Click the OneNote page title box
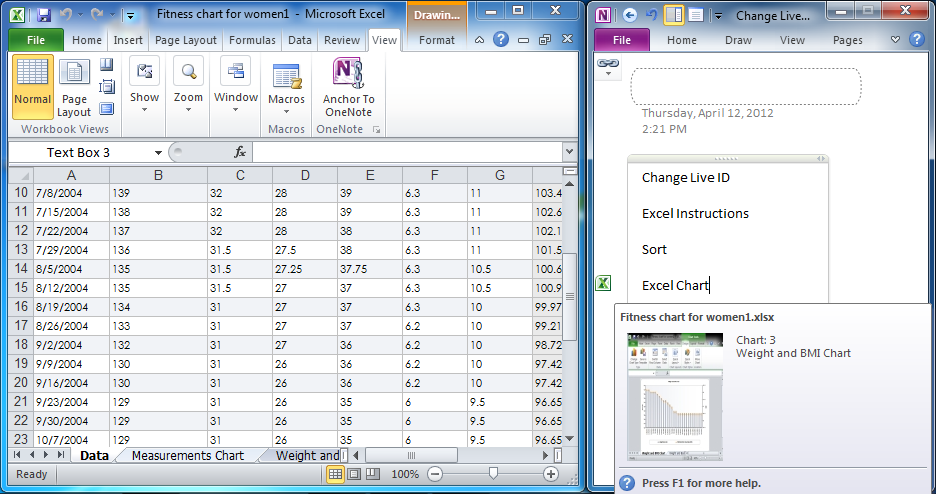The width and height of the screenshot is (936, 494). coord(746,87)
